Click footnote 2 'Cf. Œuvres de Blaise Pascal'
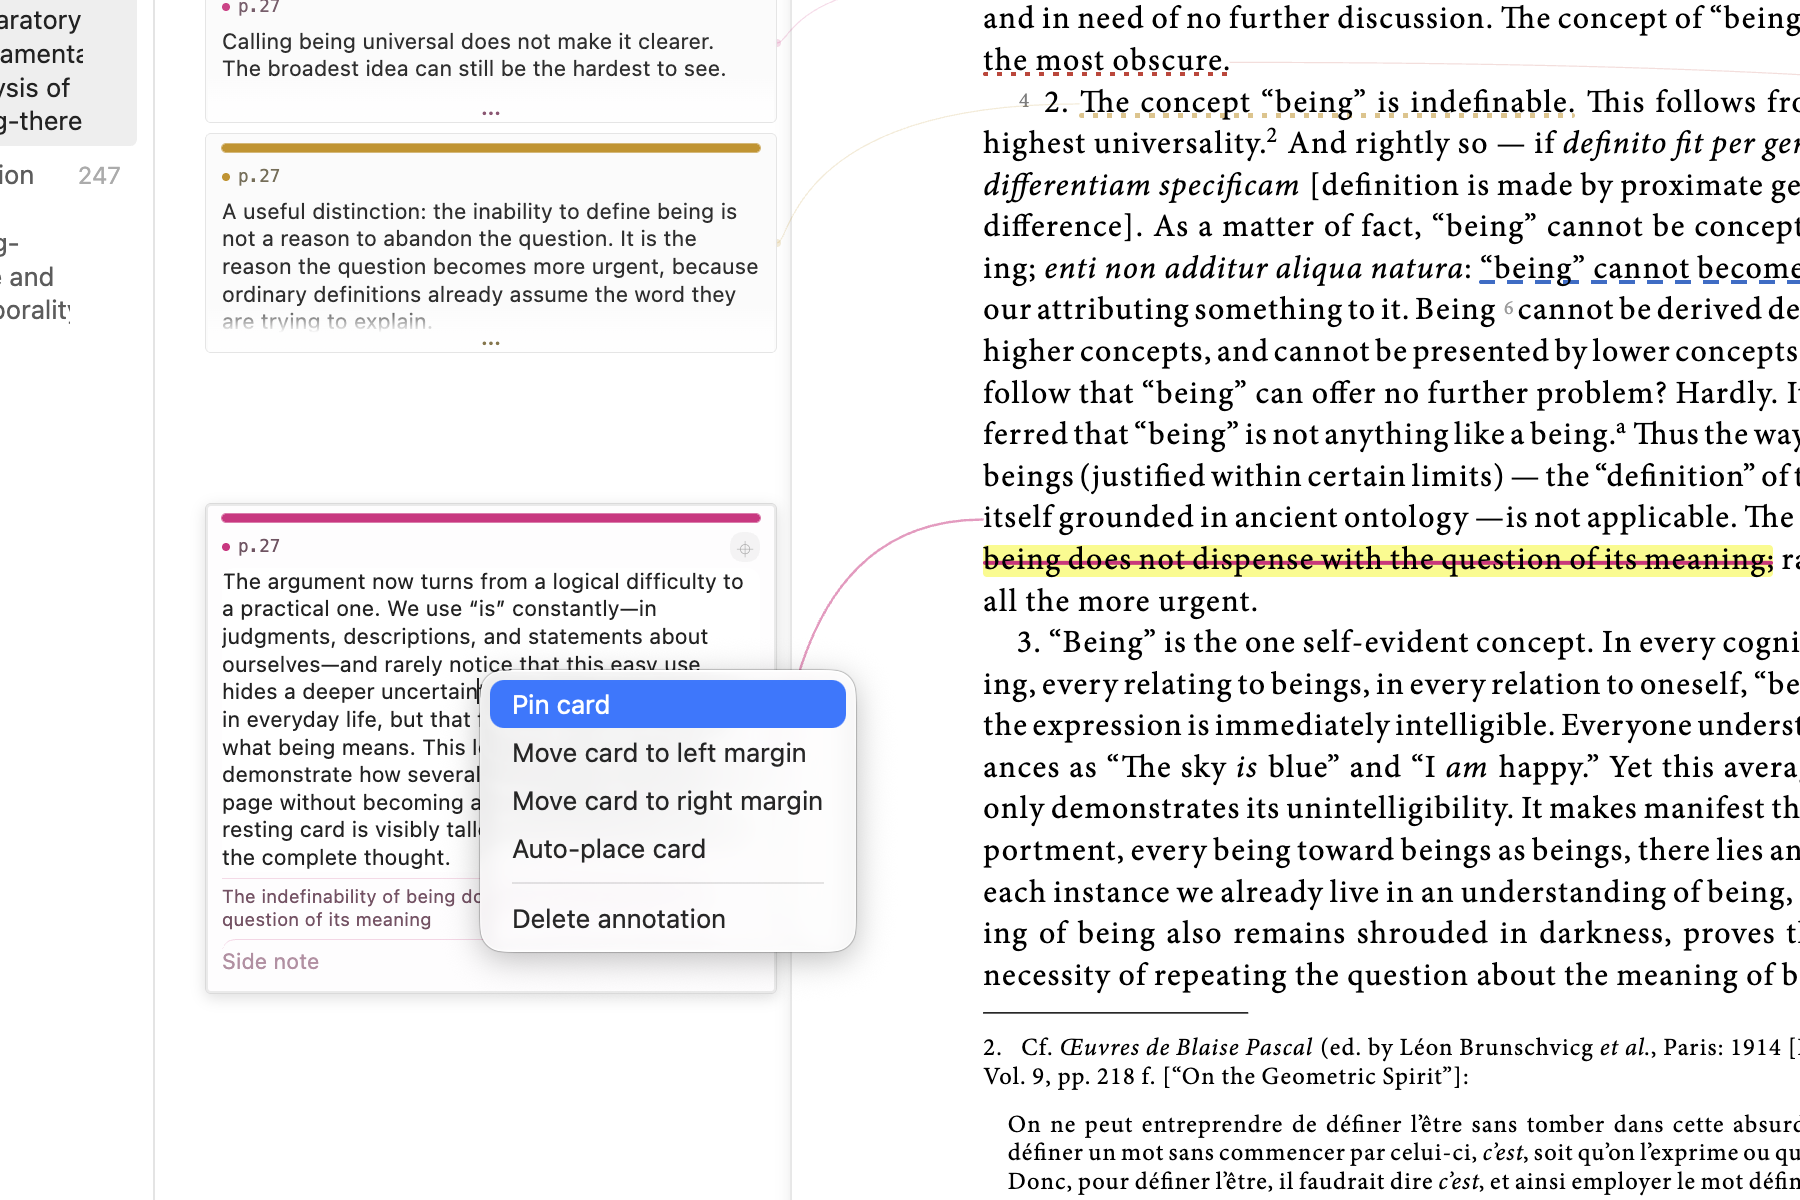The image size is (1800, 1200). (x=1391, y=1061)
